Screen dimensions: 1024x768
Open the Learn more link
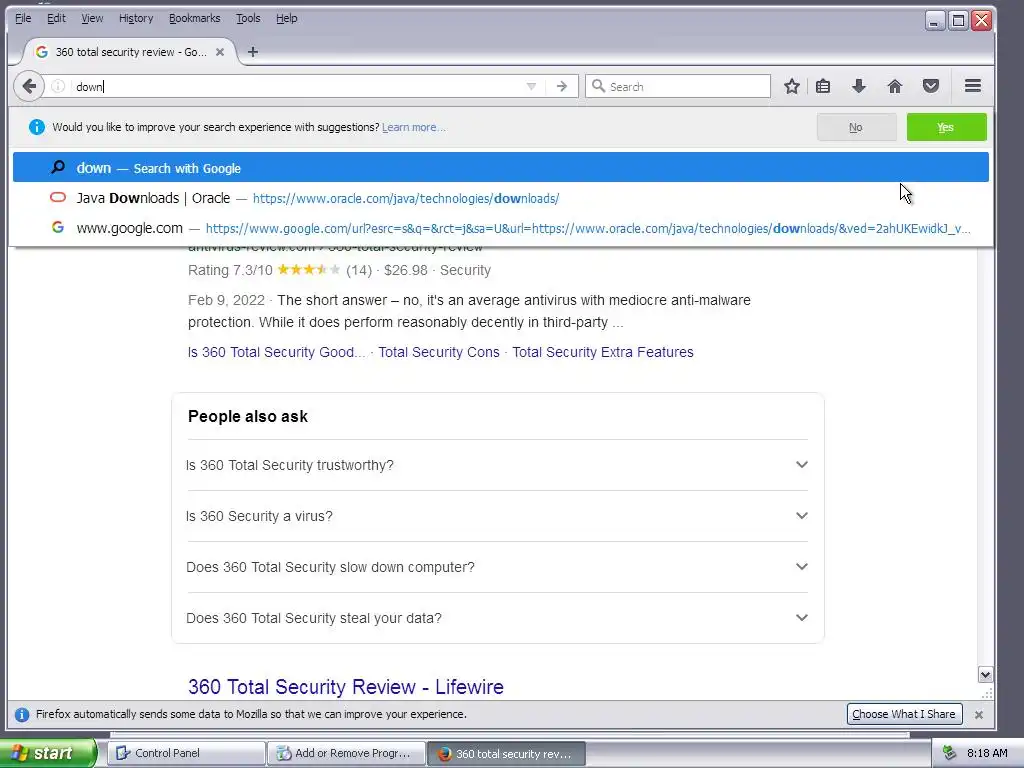coord(413,127)
